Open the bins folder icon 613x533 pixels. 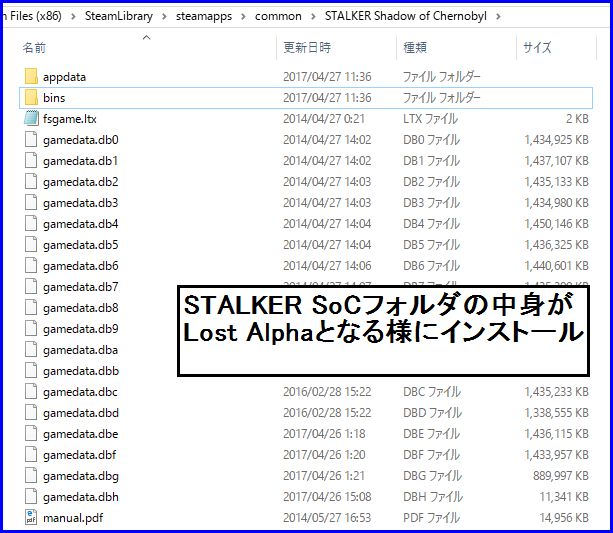click(31, 98)
